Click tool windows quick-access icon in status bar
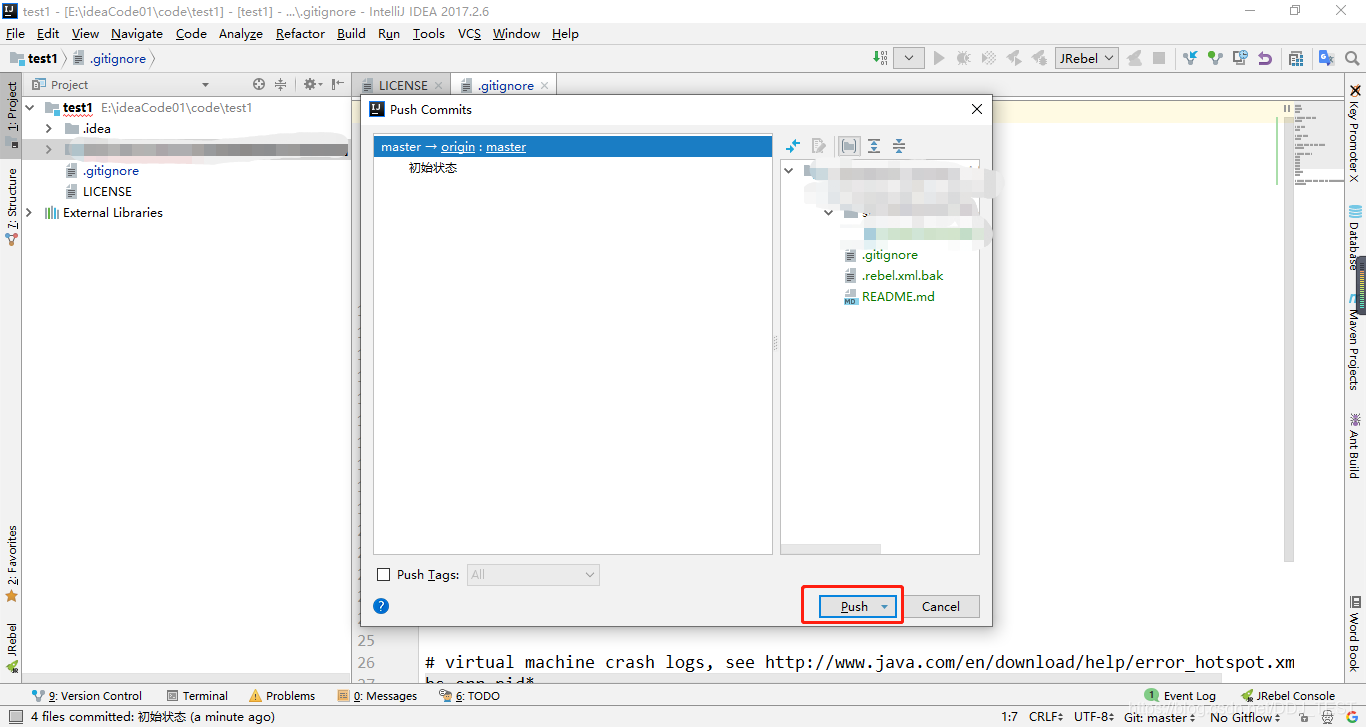 point(14,717)
